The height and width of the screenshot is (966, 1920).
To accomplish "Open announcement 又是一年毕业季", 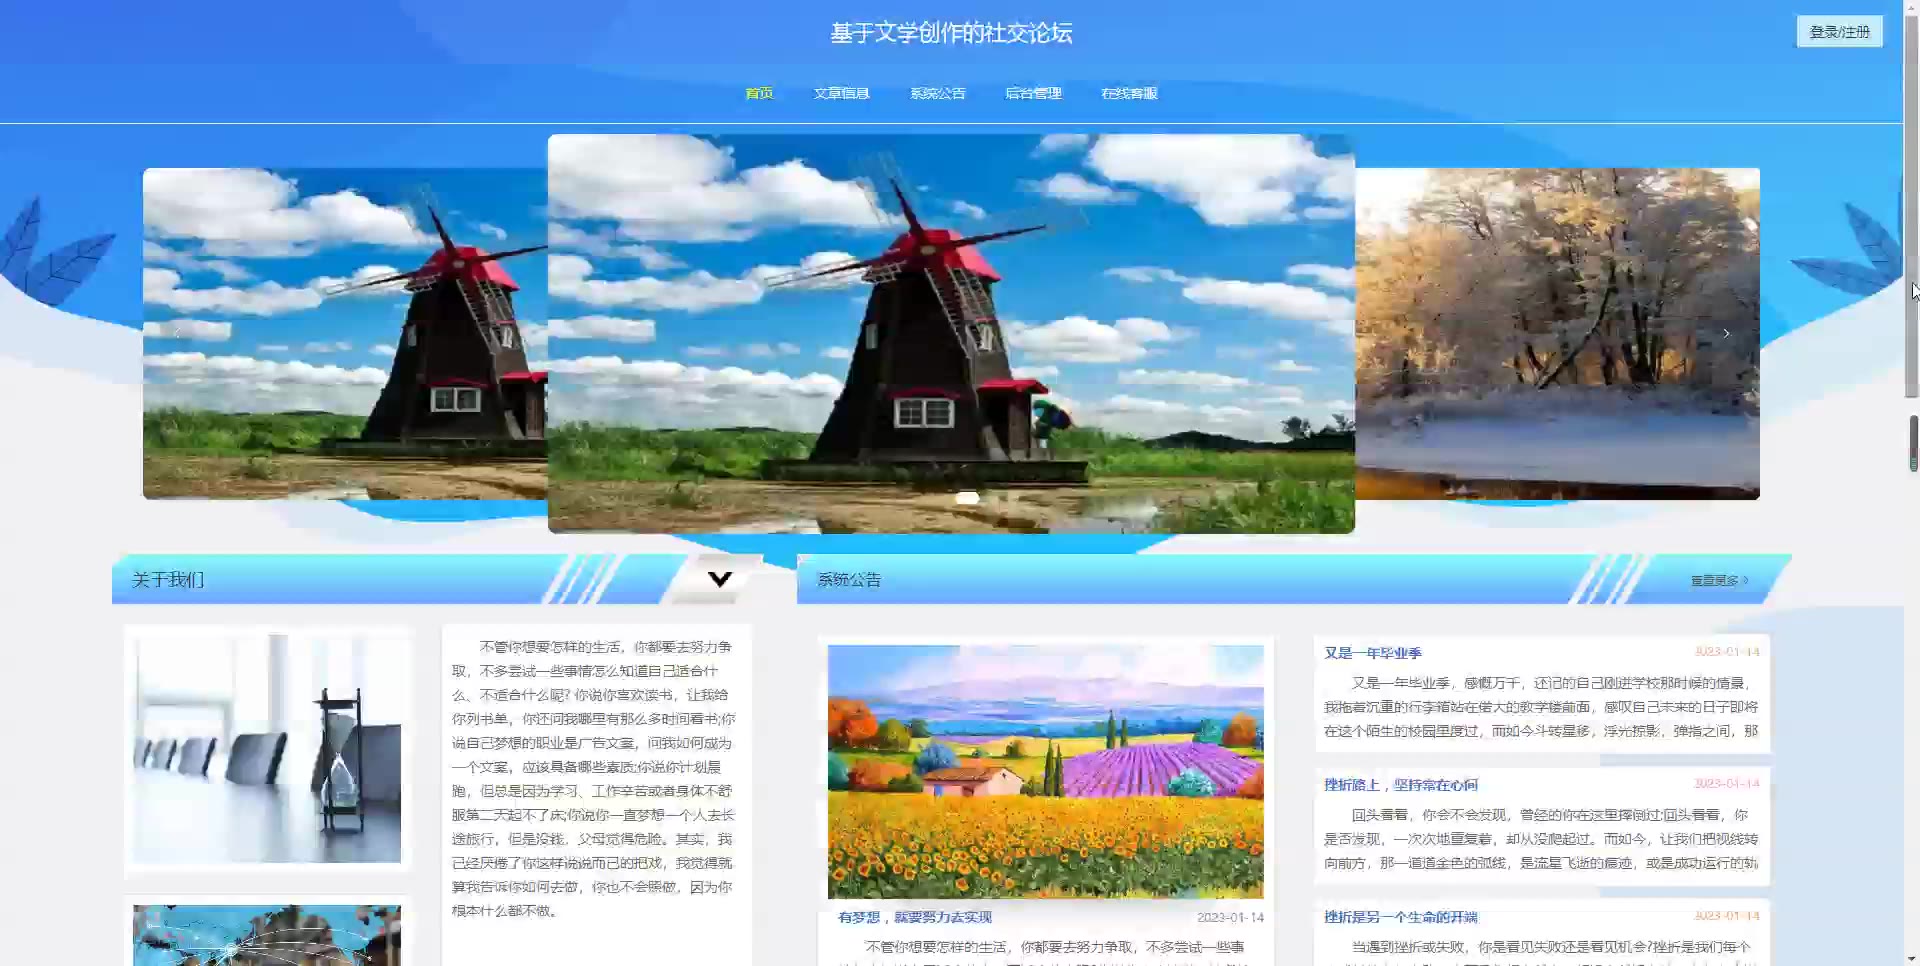I will (1373, 653).
